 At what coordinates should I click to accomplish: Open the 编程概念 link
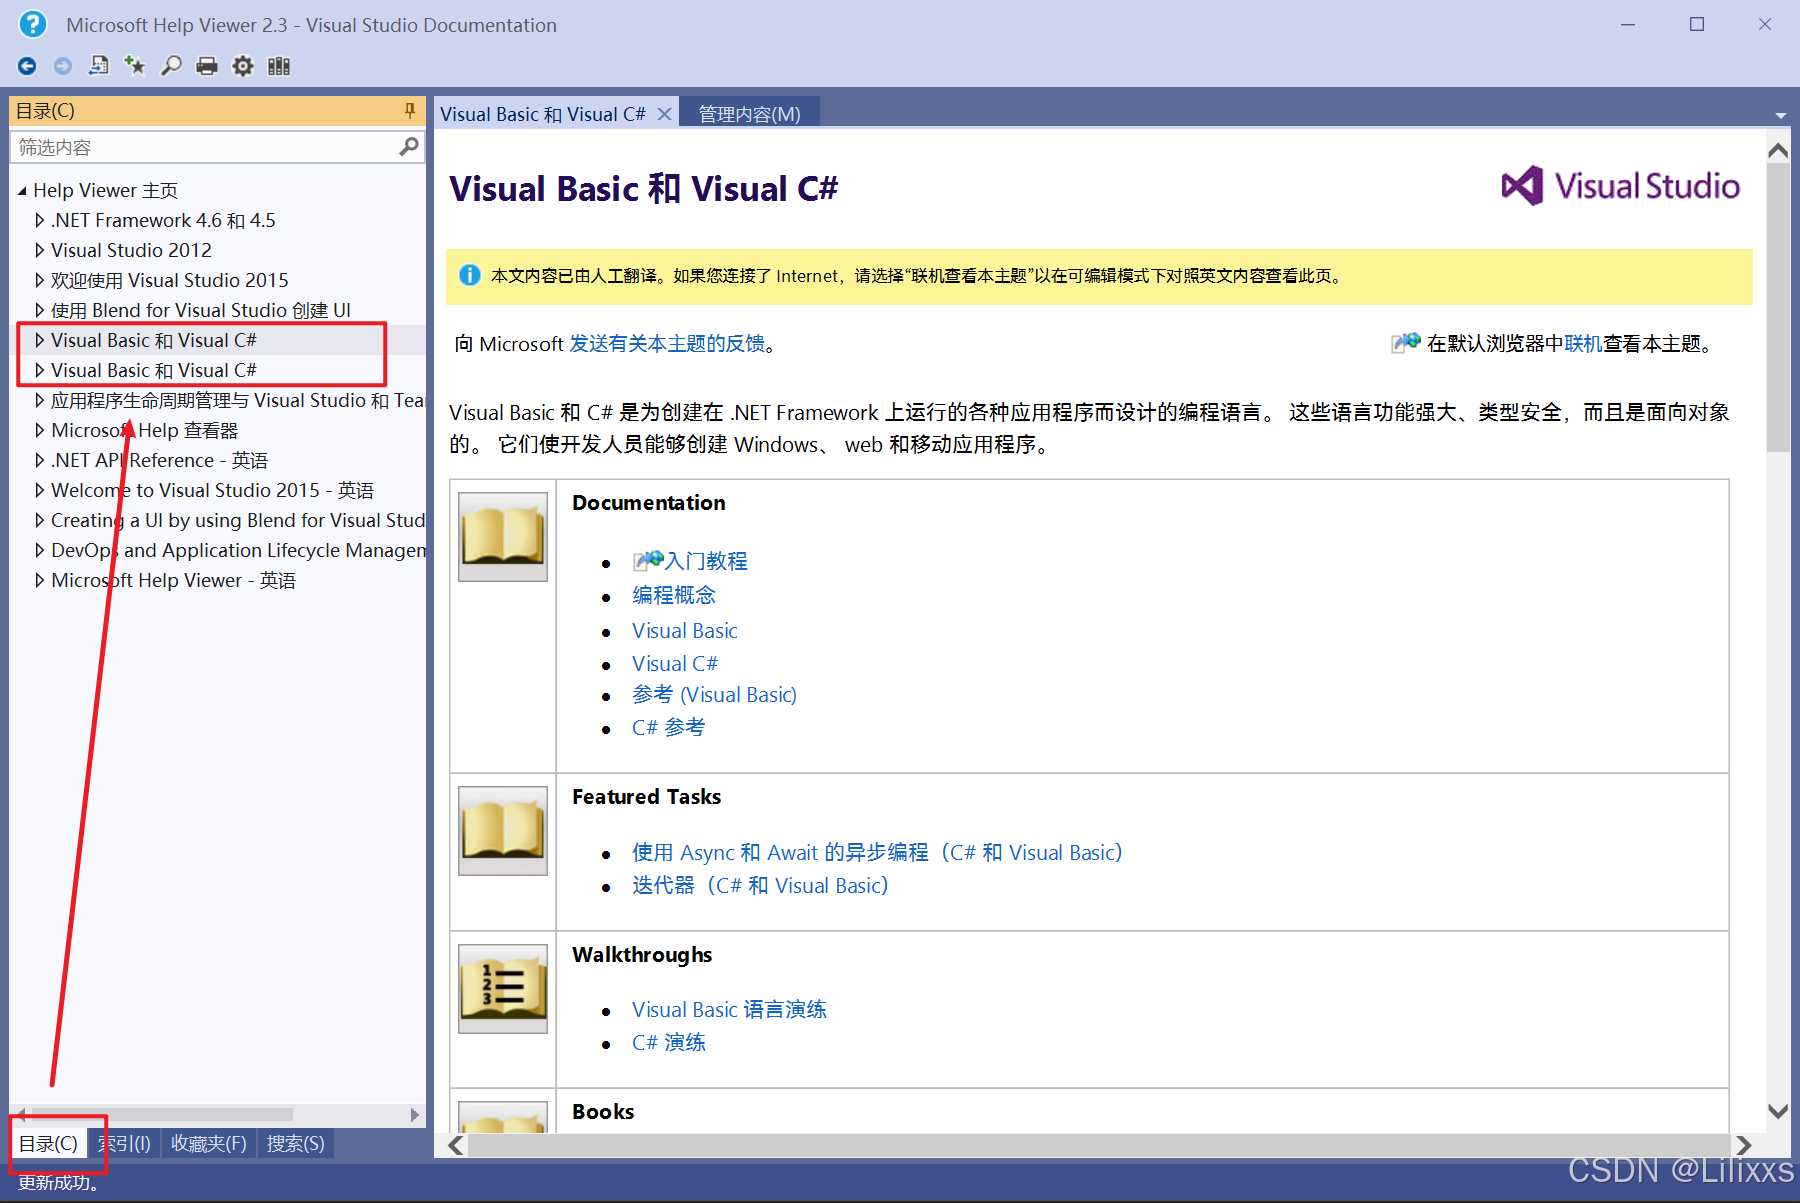[674, 595]
